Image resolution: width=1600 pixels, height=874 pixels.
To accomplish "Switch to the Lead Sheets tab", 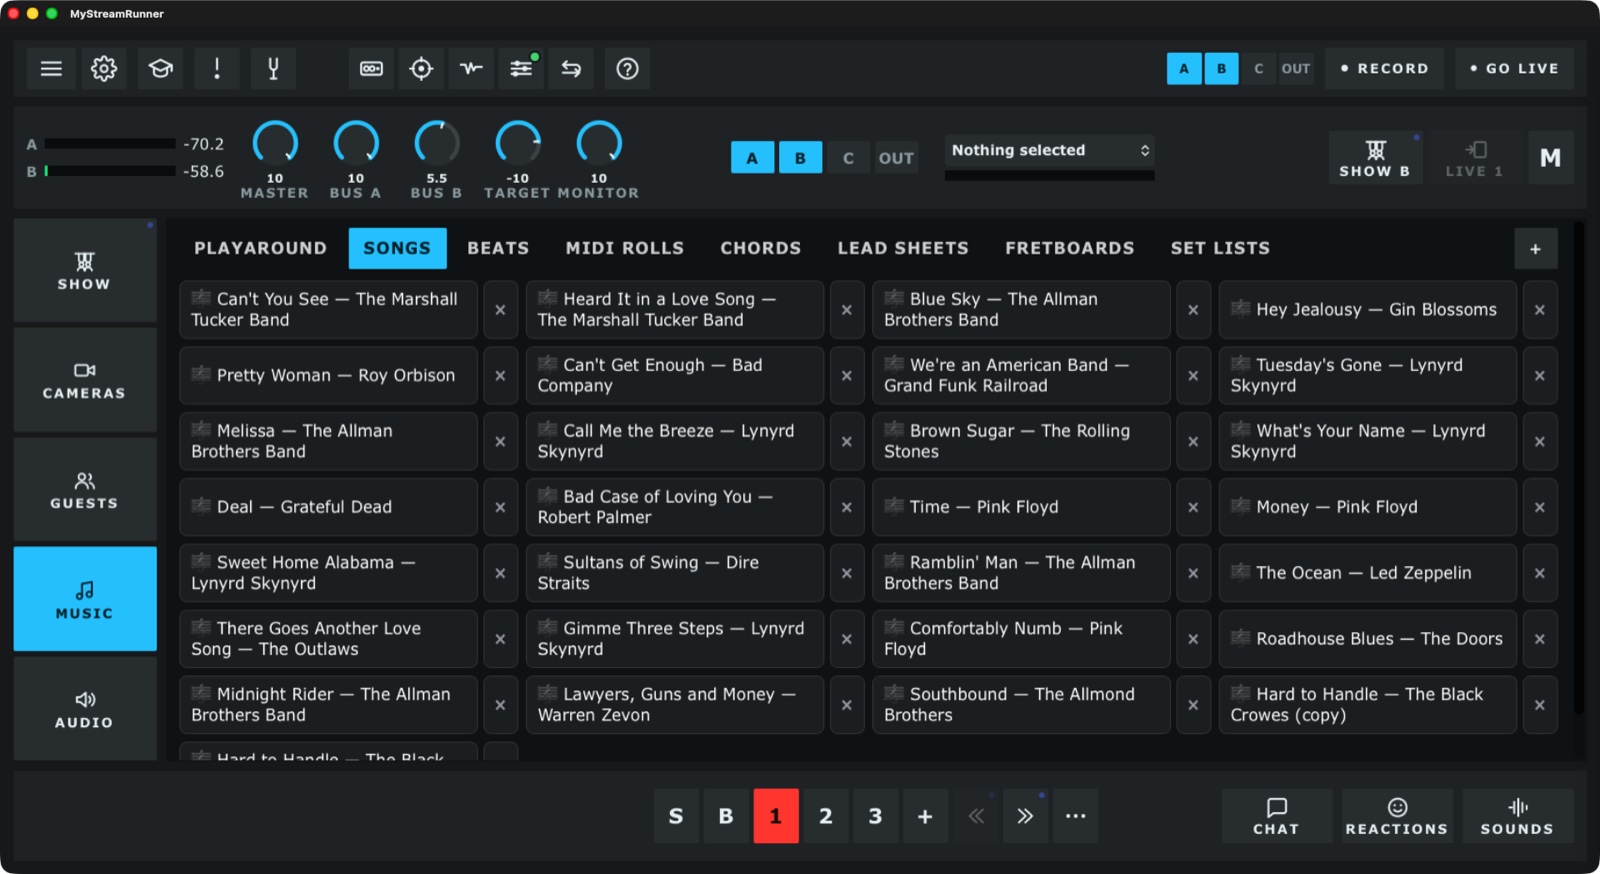I will tap(903, 248).
